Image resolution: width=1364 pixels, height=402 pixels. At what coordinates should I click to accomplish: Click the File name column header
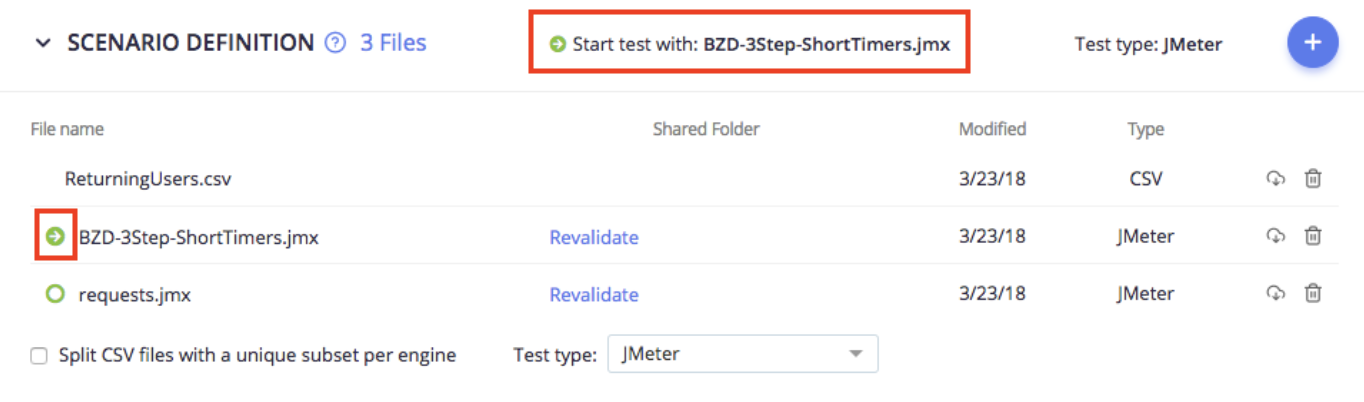[67, 129]
